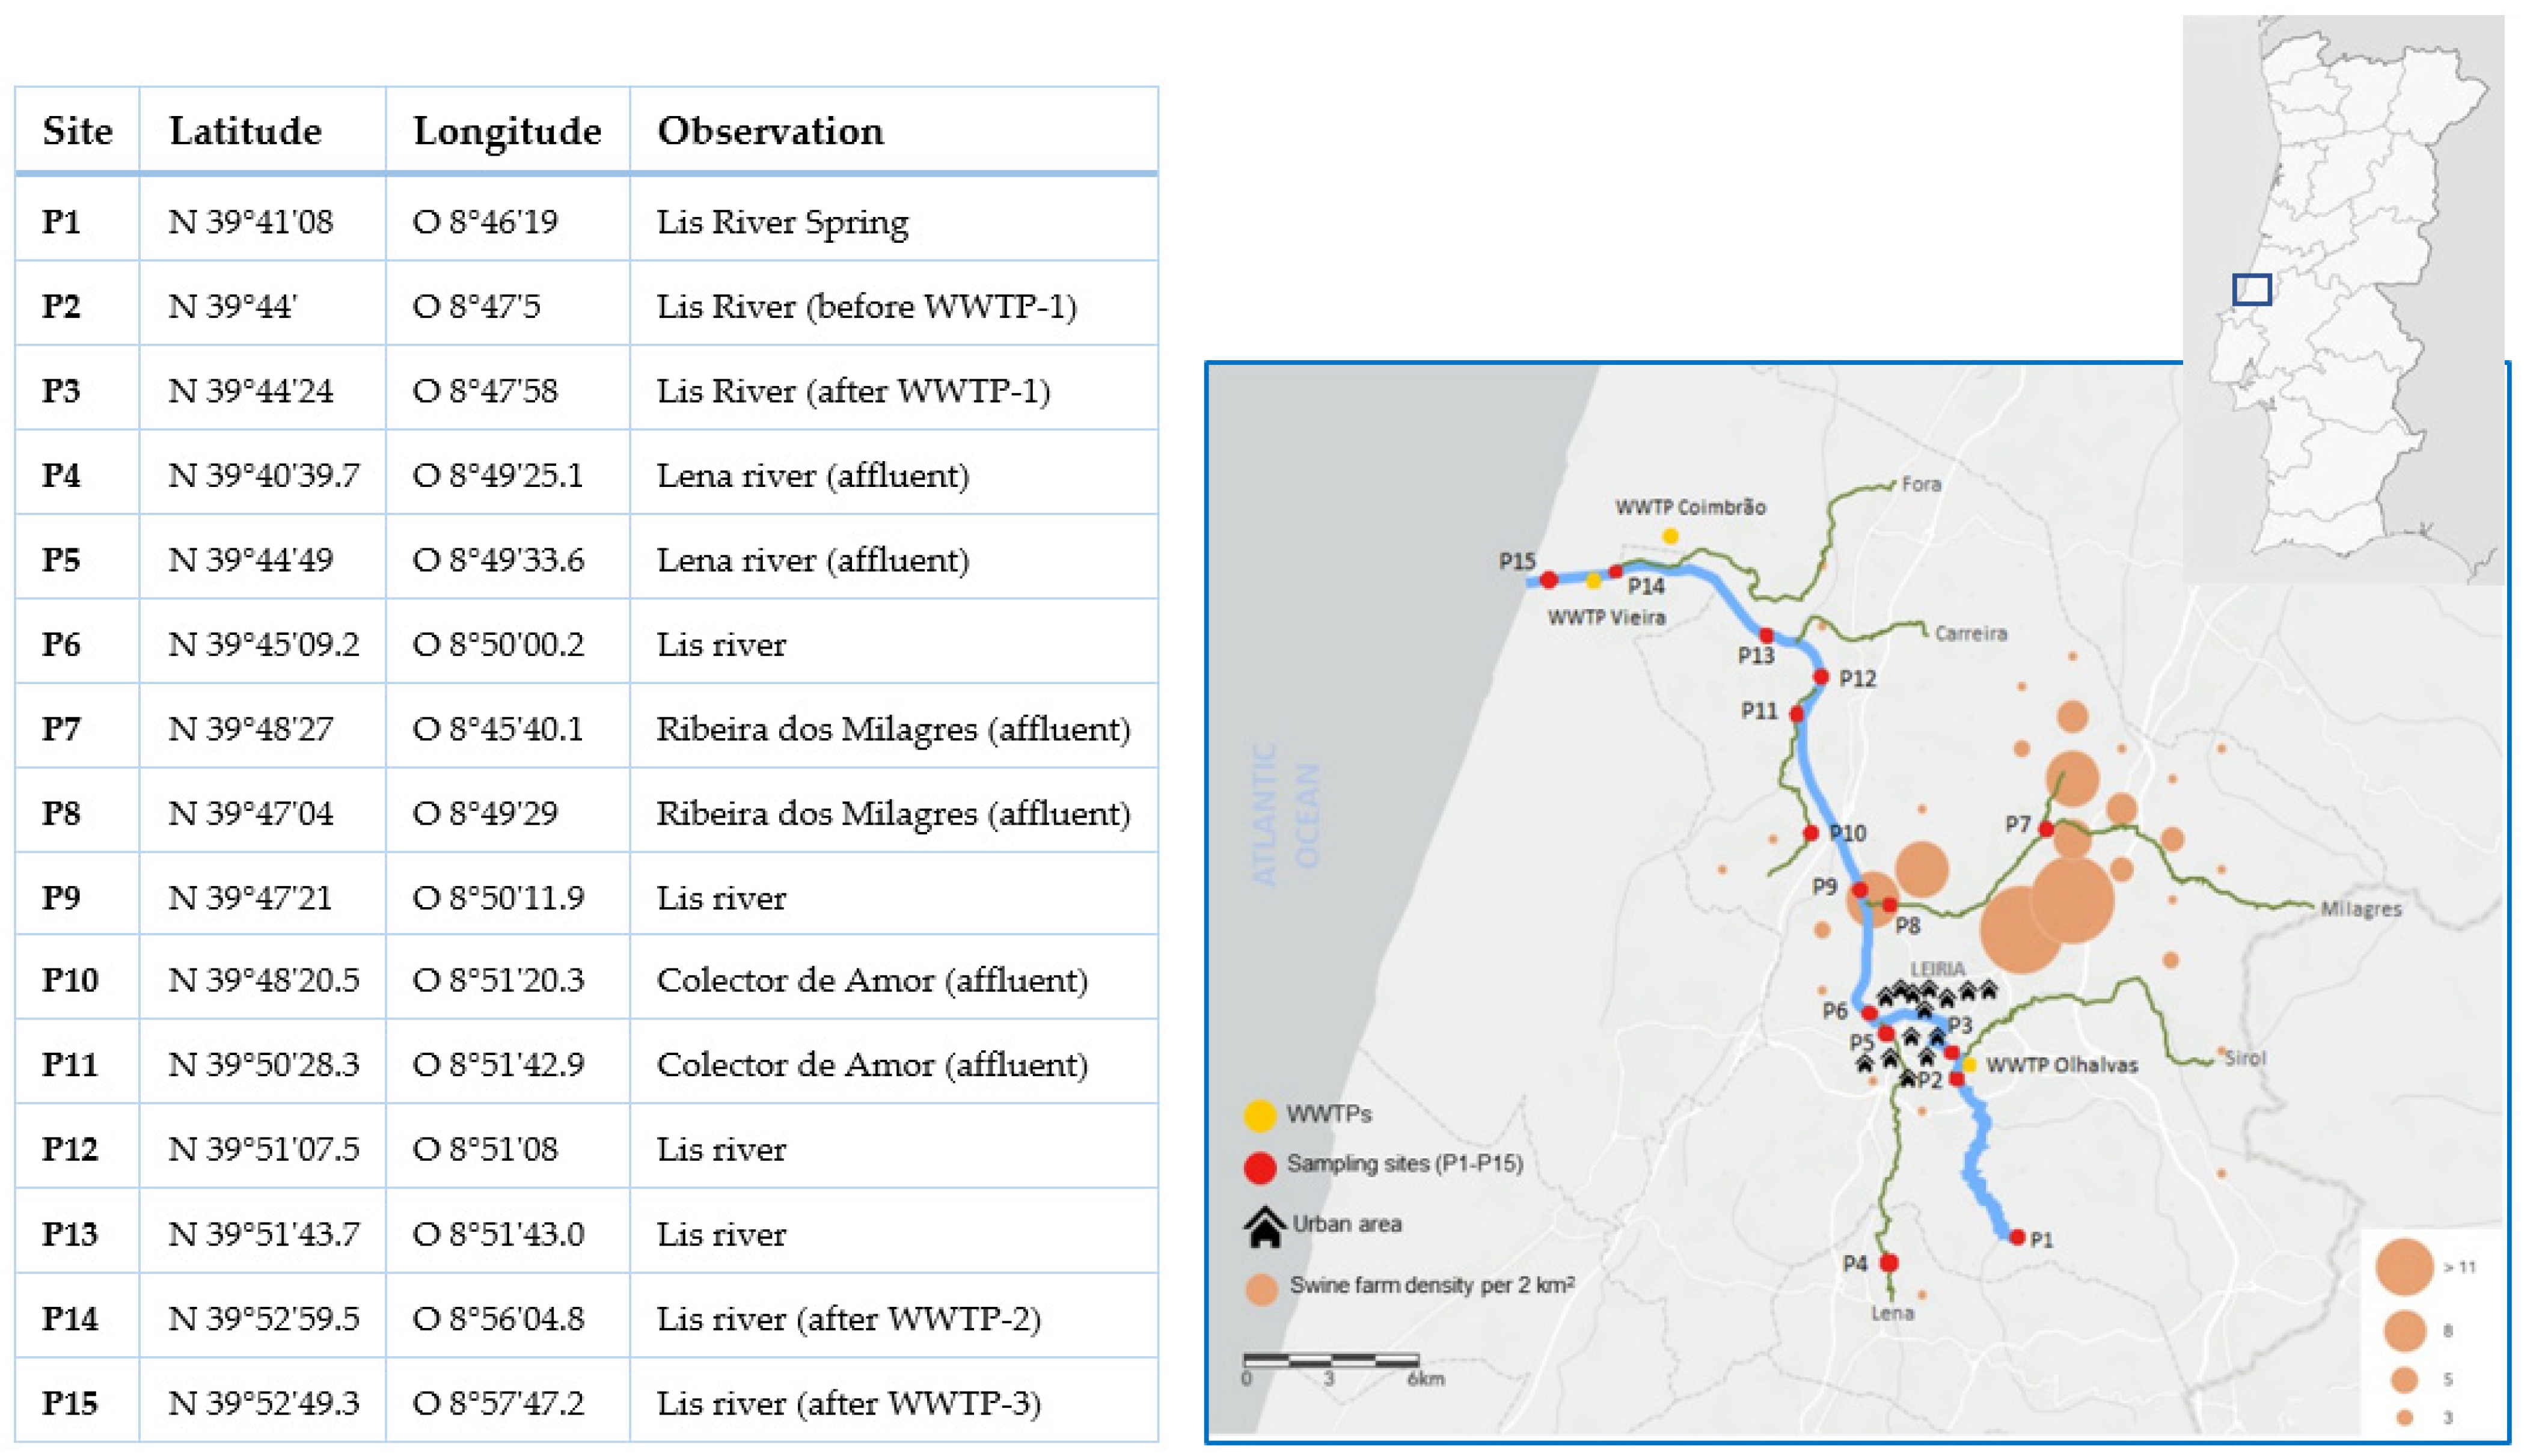
Task: Click the red P15 marker near coast
Action: pos(1549,579)
